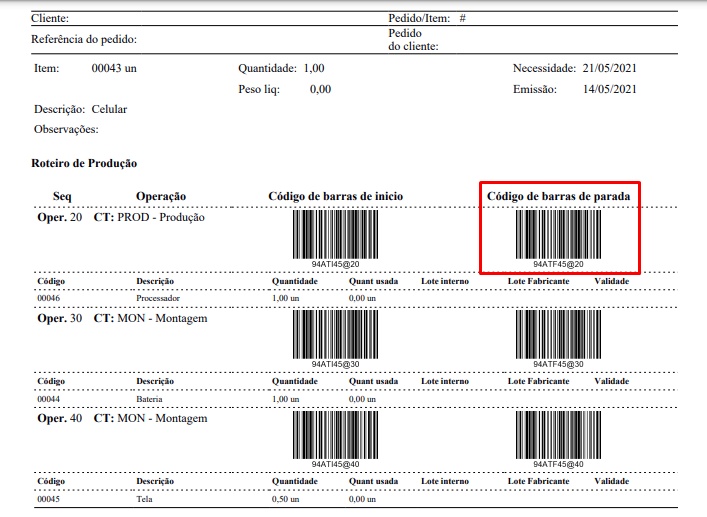Image resolution: width=707 pixels, height=517 pixels.
Task: Click the 'Oper. 30' row's 'CT: MON - Montagem' text
Action: [151, 318]
